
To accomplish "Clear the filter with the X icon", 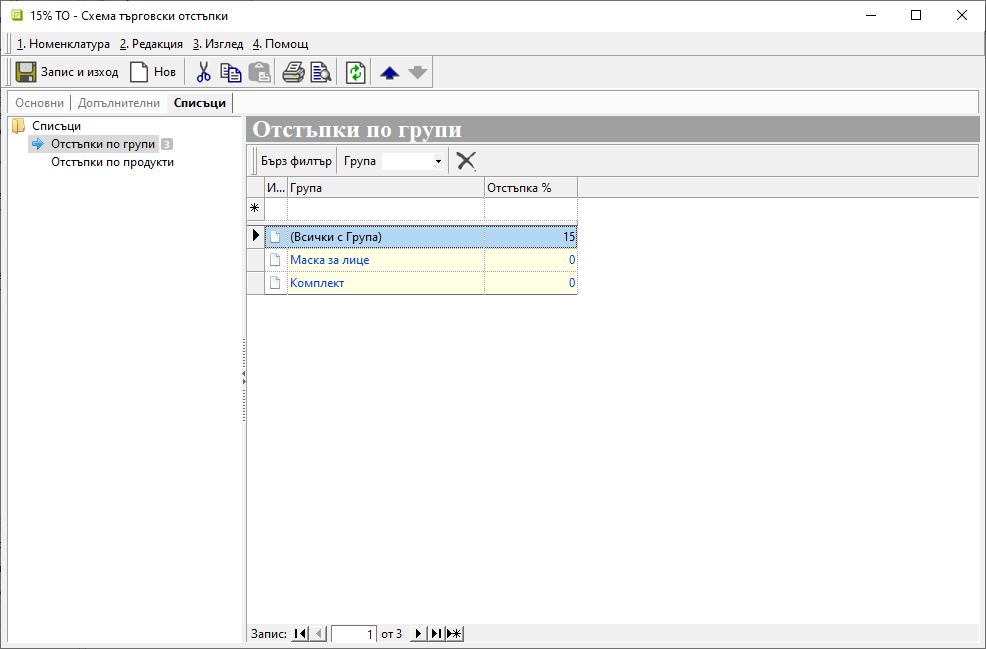I will 466,161.
